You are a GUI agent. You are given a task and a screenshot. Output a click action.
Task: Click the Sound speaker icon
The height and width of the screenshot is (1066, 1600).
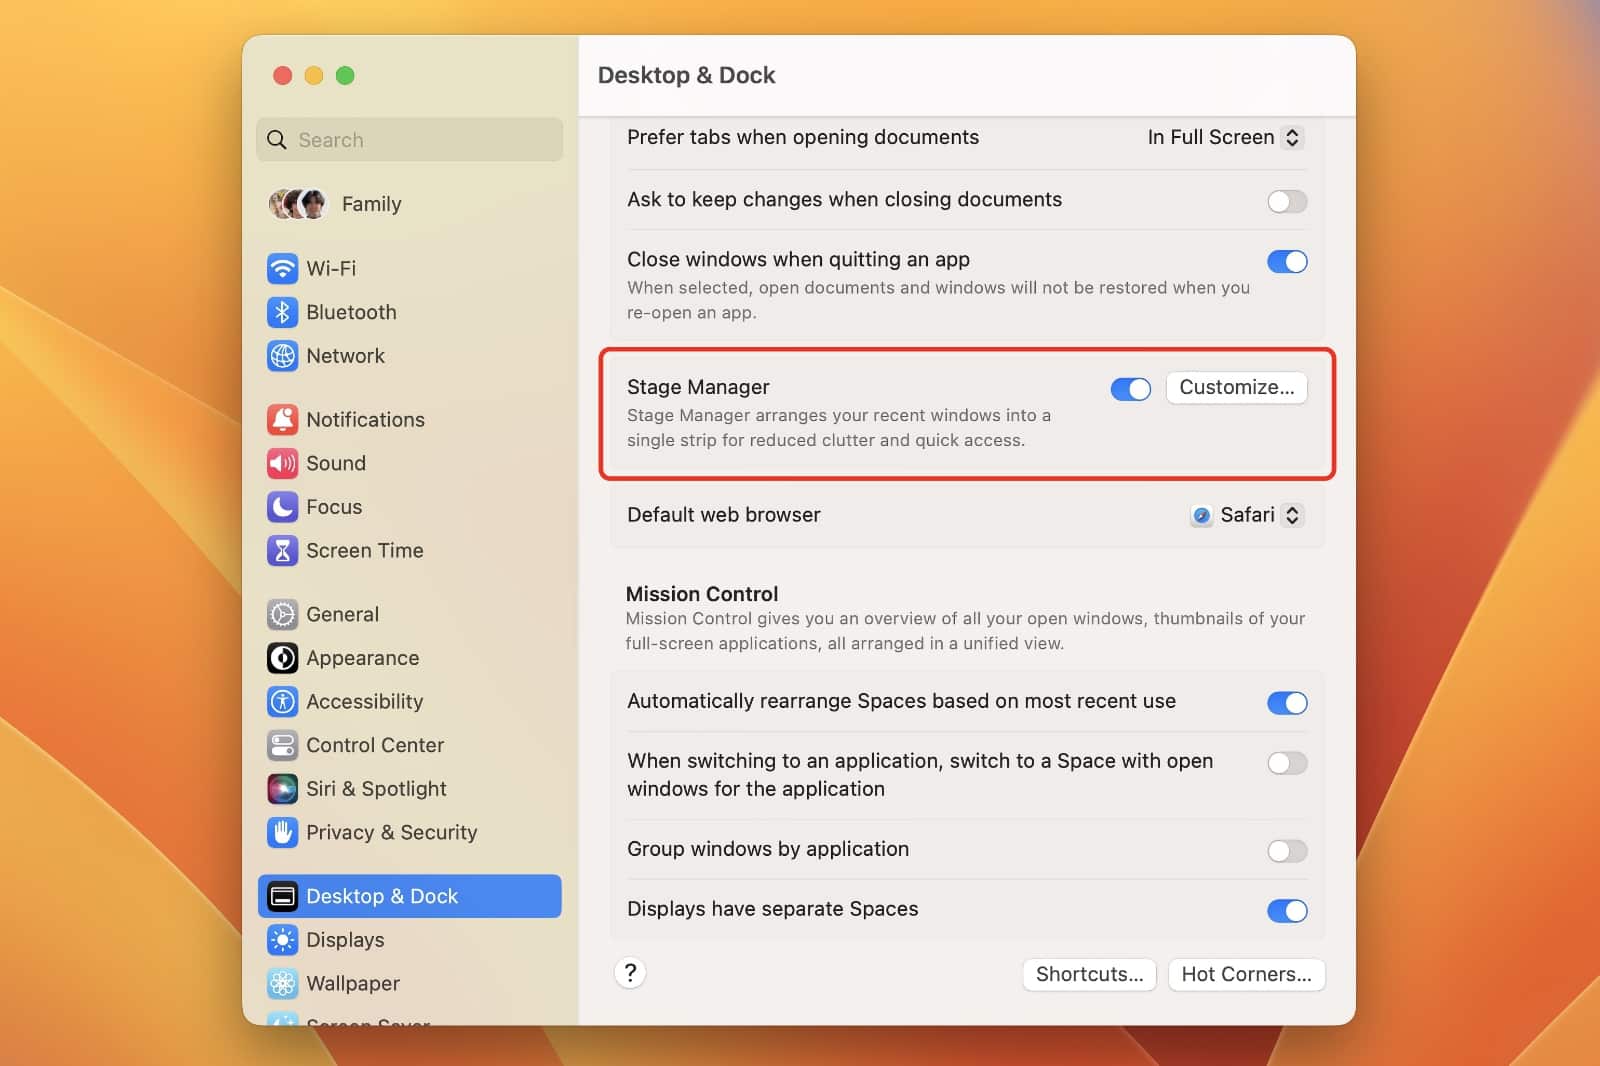[x=283, y=463]
